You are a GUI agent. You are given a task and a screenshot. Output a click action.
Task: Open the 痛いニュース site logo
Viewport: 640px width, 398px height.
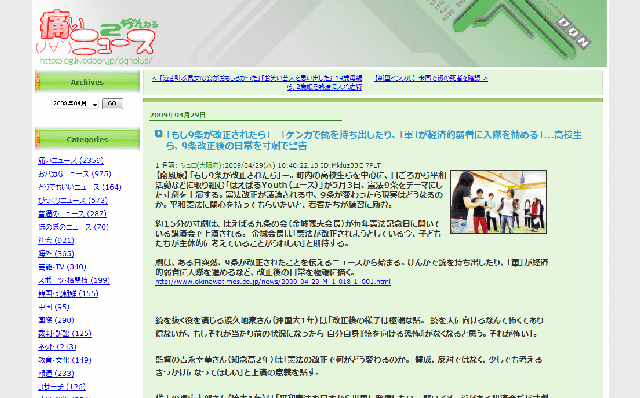click(x=96, y=33)
